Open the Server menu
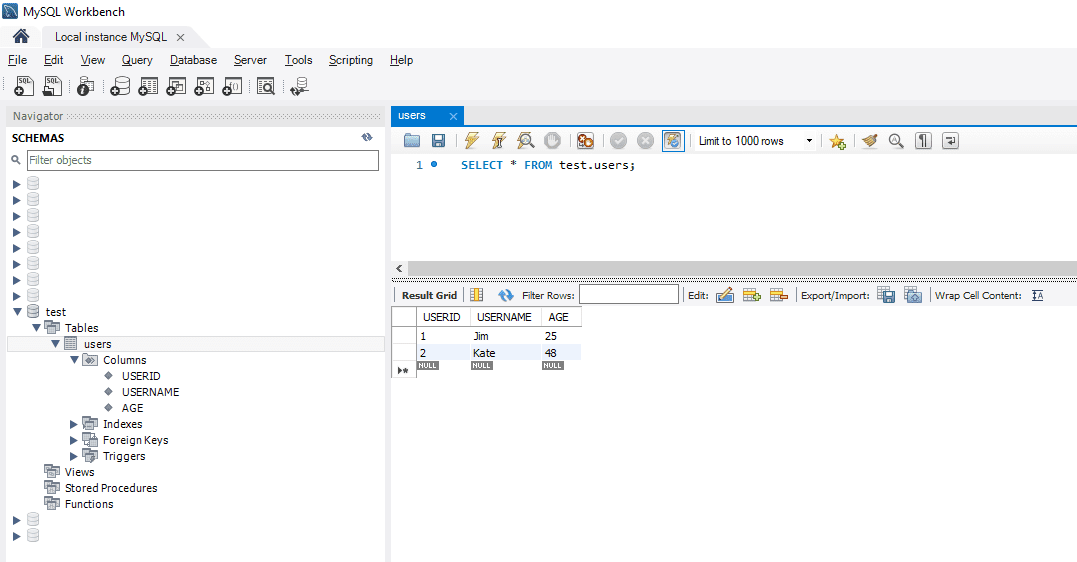1077x562 pixels. coord(250,60)
